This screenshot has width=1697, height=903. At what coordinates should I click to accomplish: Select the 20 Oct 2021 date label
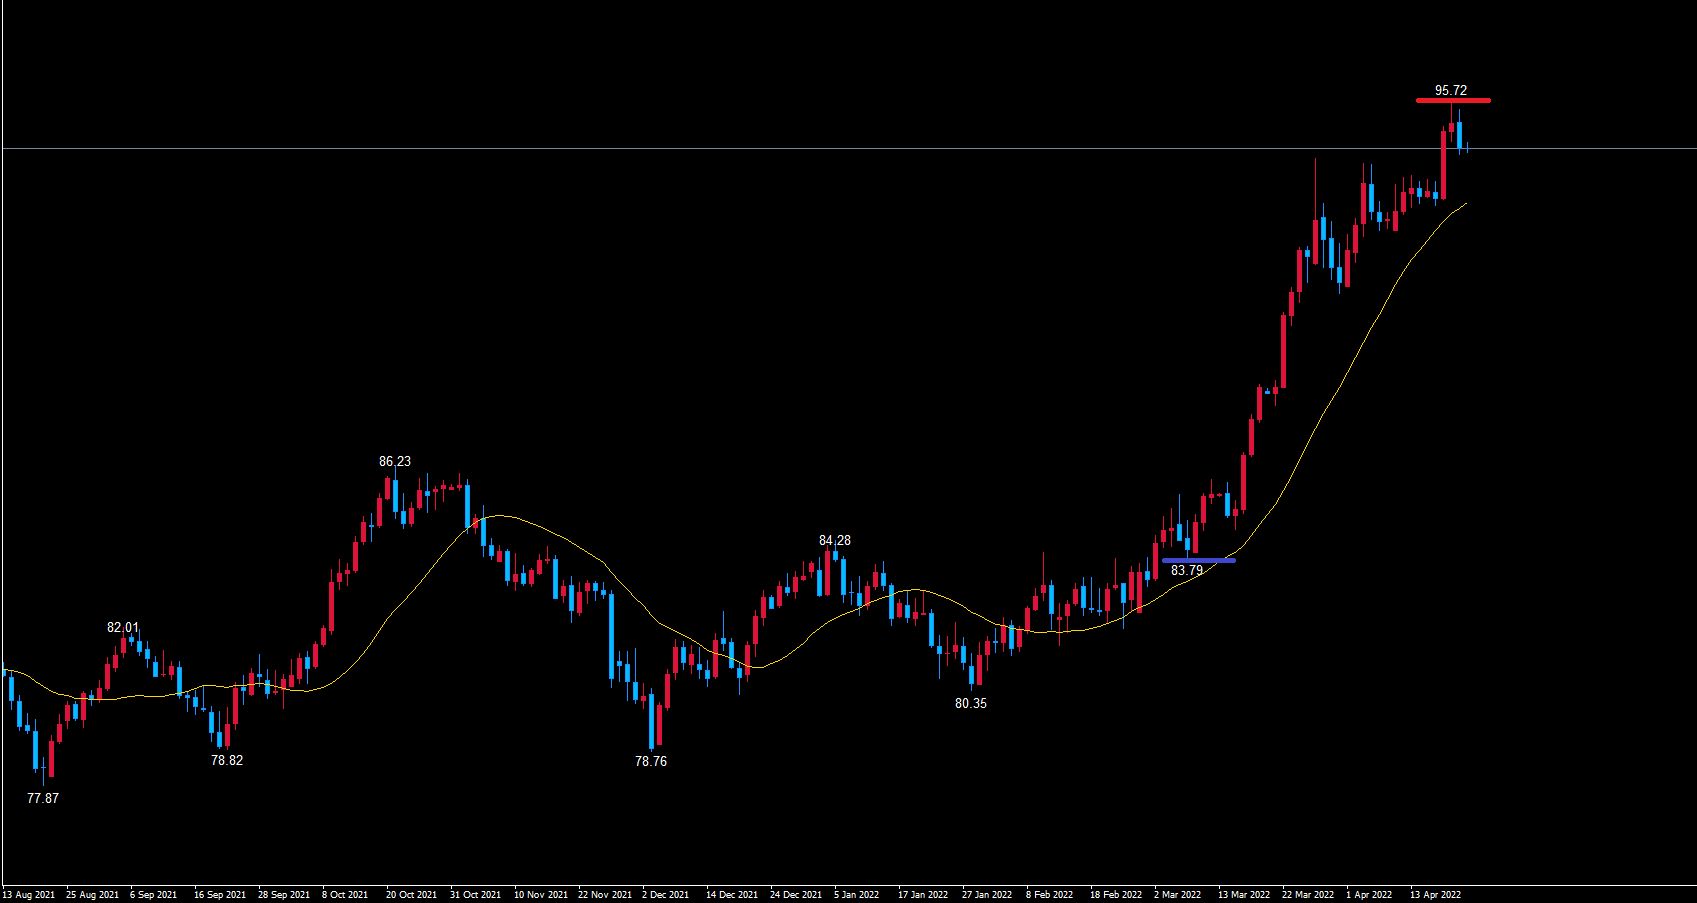411,894
